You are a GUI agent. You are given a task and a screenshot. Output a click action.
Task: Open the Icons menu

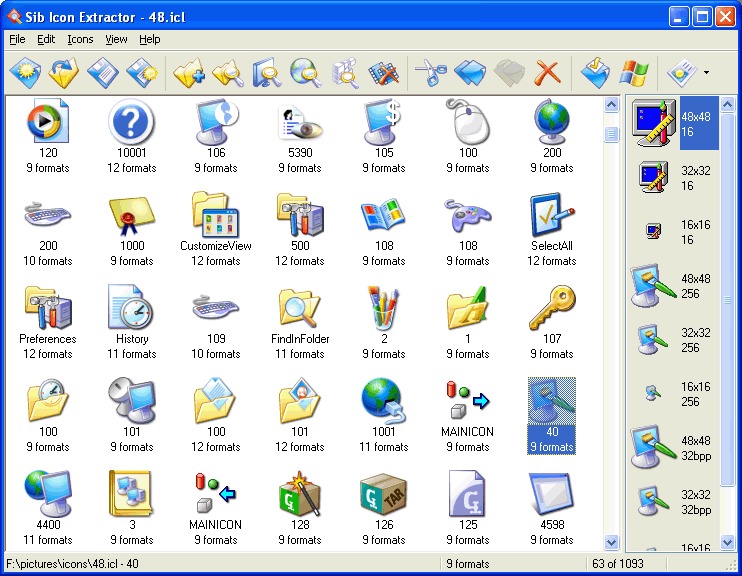point(80,39)
